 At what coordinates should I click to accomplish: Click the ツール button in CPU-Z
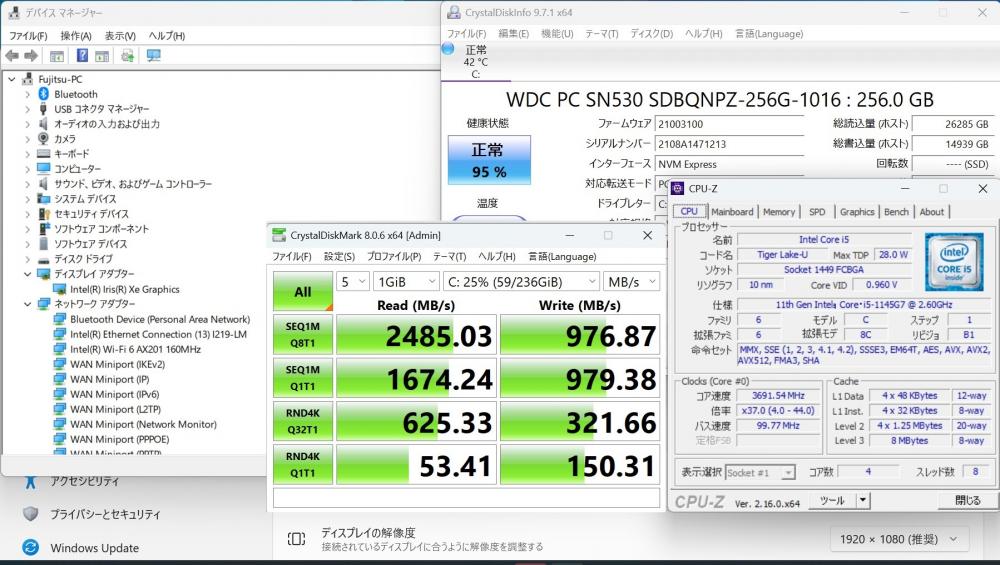[832, 501]
